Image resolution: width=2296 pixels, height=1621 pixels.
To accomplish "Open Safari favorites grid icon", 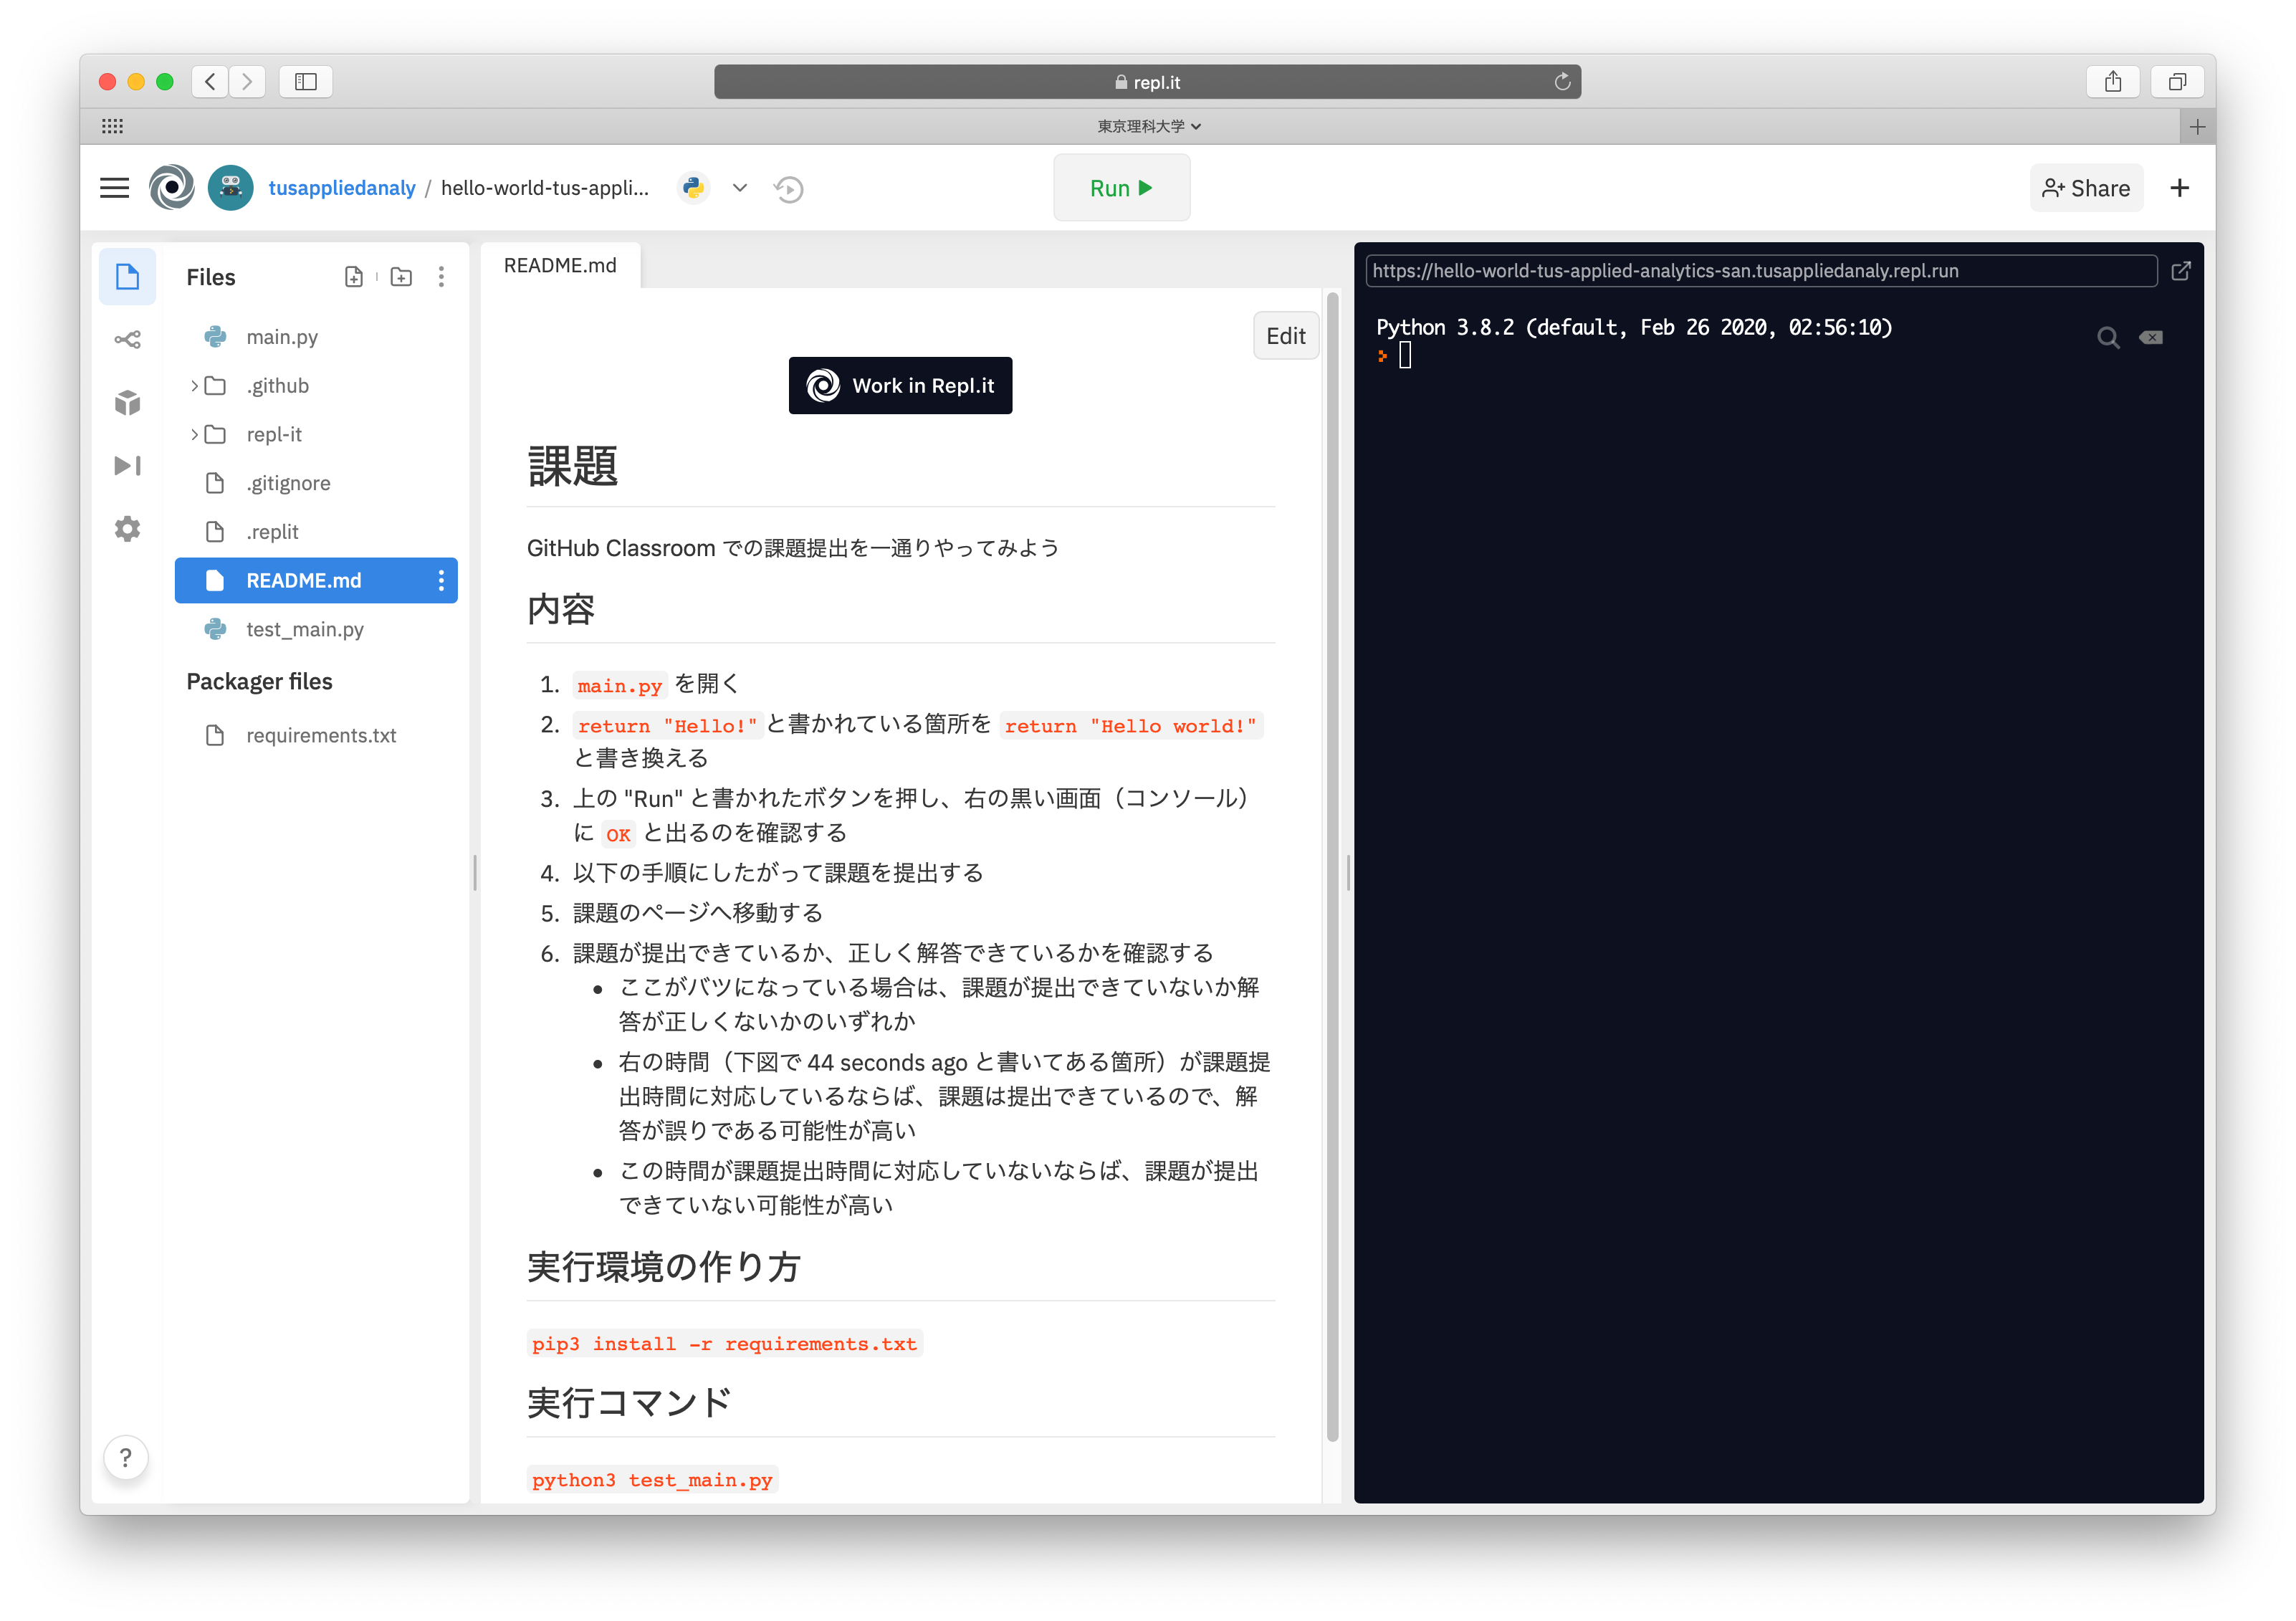I will pyautogui.click(x=112, y=126).
